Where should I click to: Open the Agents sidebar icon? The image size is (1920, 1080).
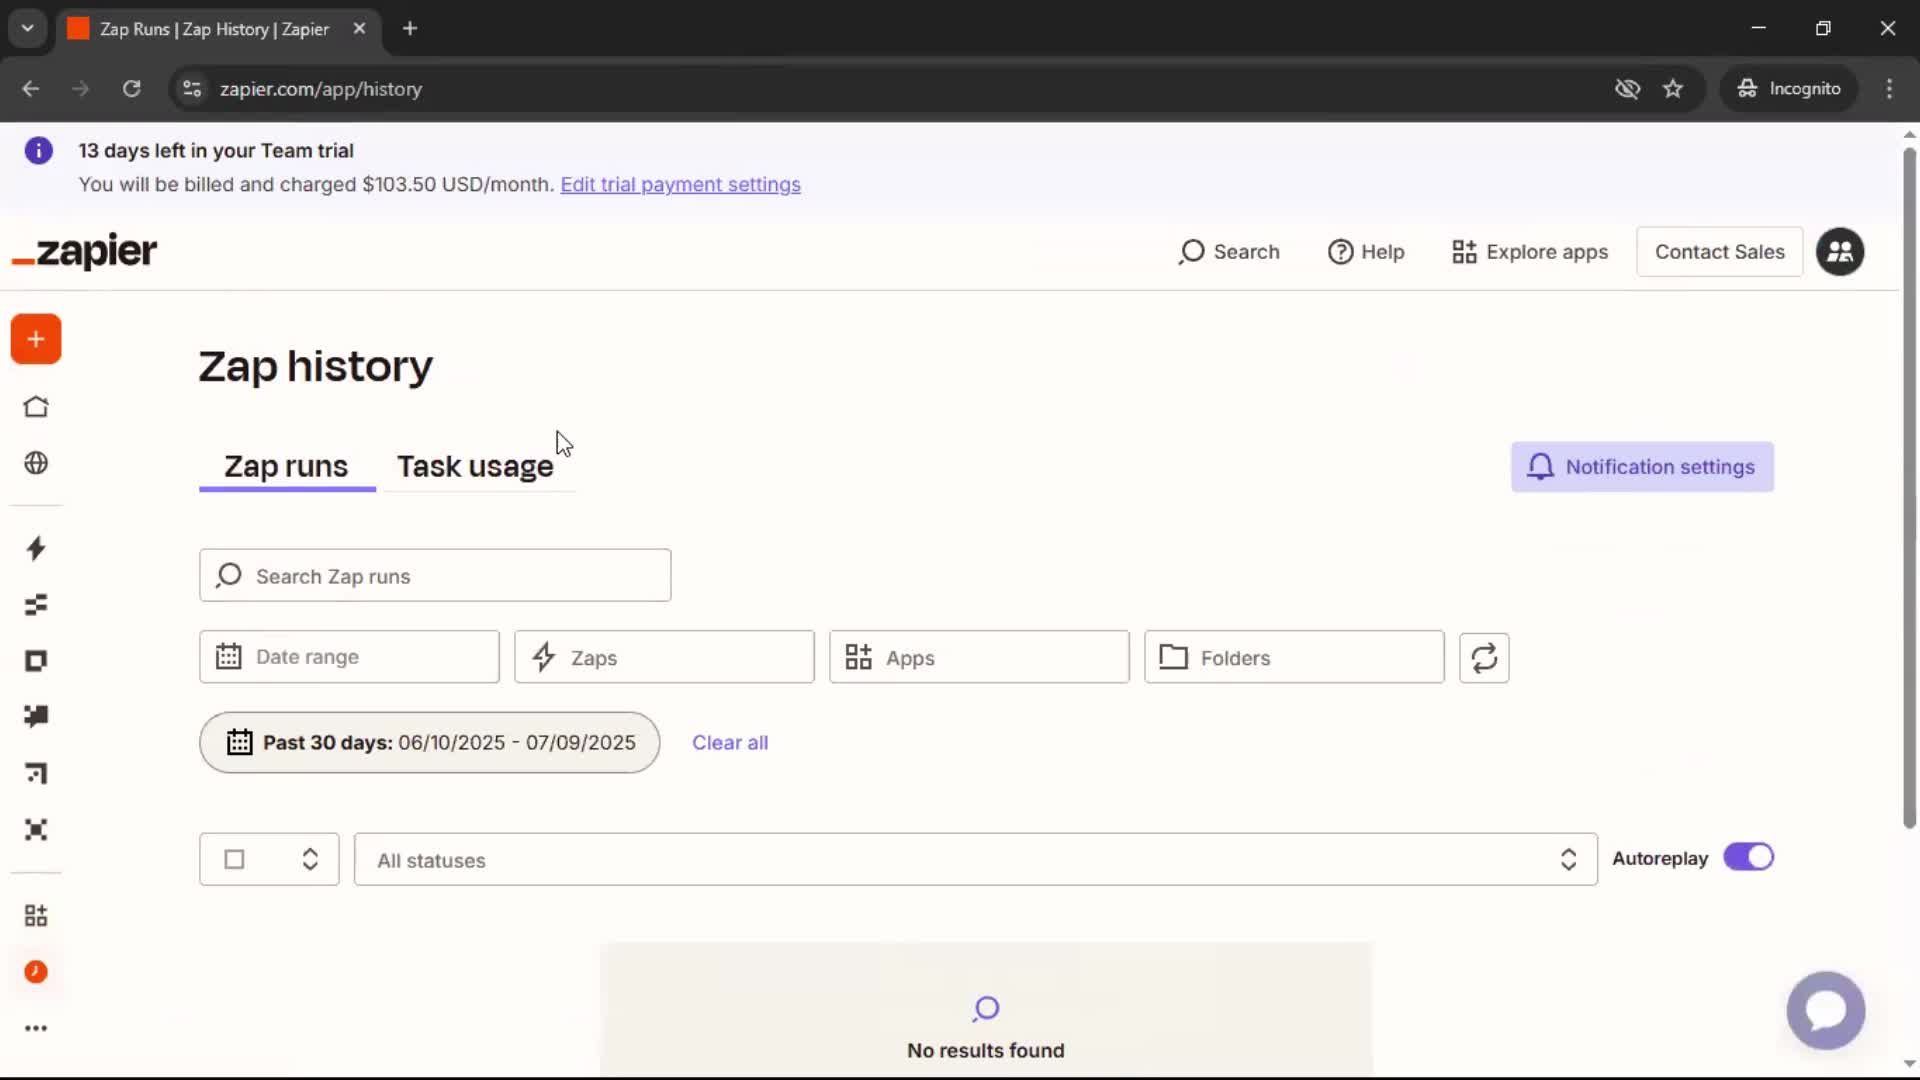coord(36,830)
